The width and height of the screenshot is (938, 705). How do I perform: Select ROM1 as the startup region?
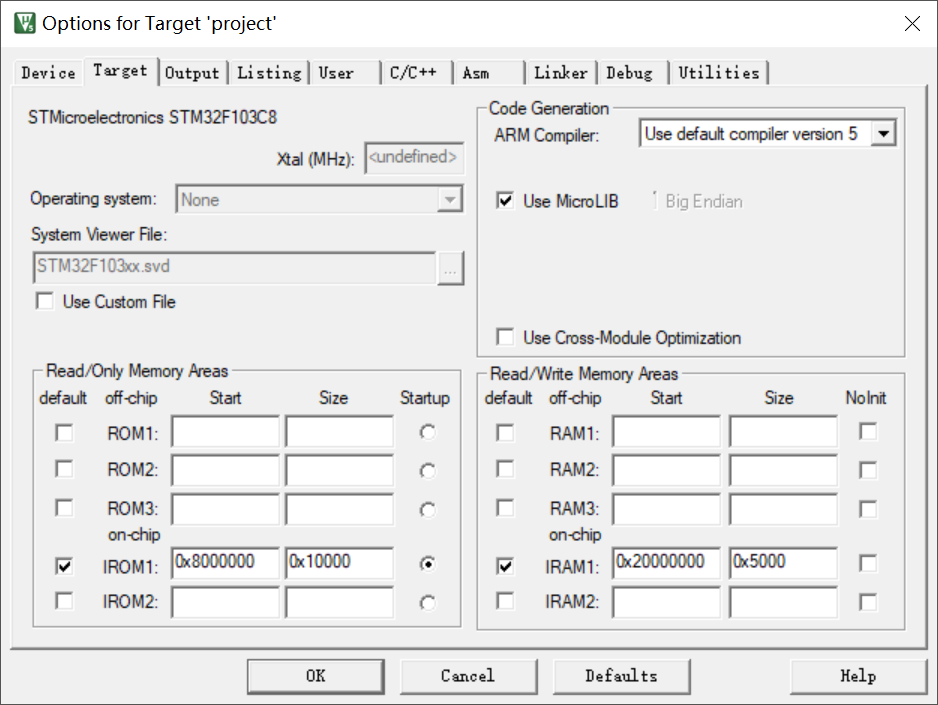[427, 432]
